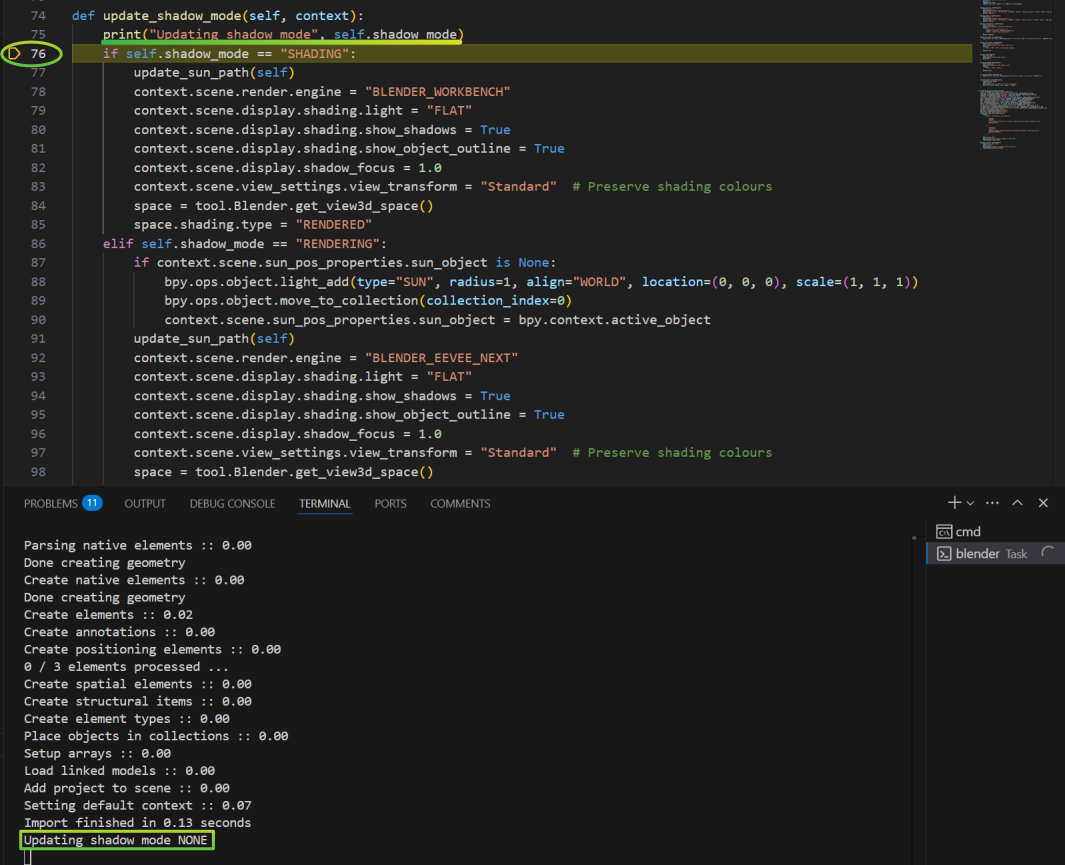Click light_add on line 88

point(314,282)
